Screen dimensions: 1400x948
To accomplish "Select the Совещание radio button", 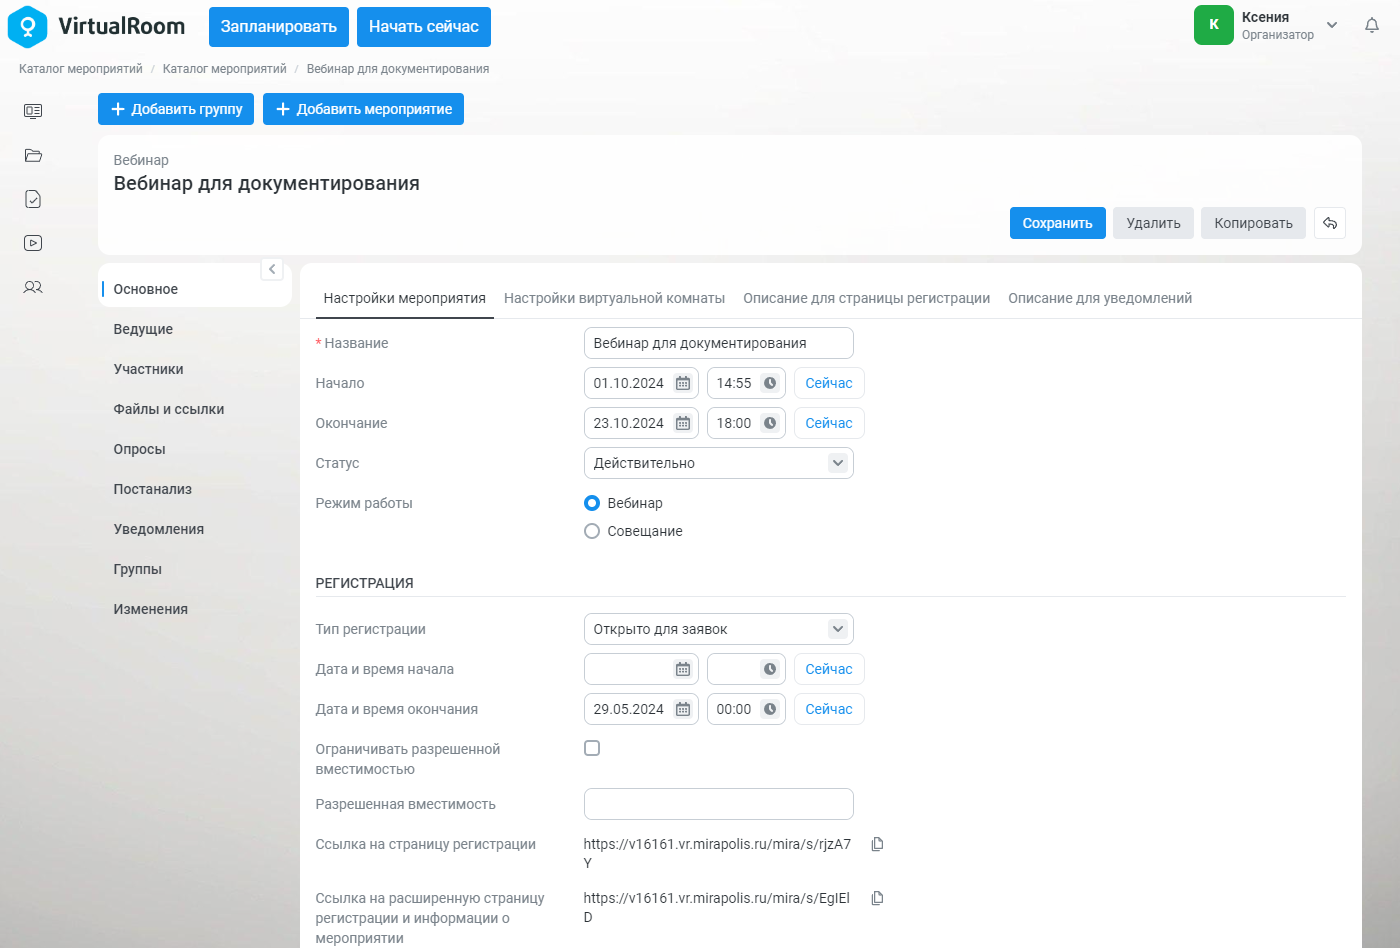I will pos(592,531).
